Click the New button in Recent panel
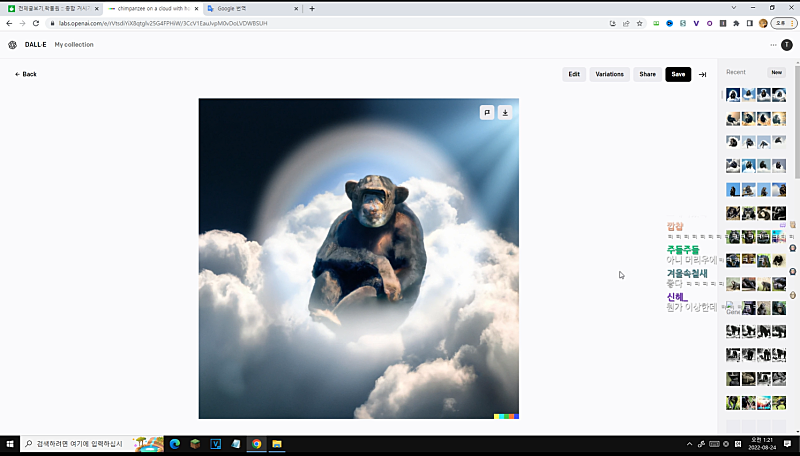 [x=776, y=72]
